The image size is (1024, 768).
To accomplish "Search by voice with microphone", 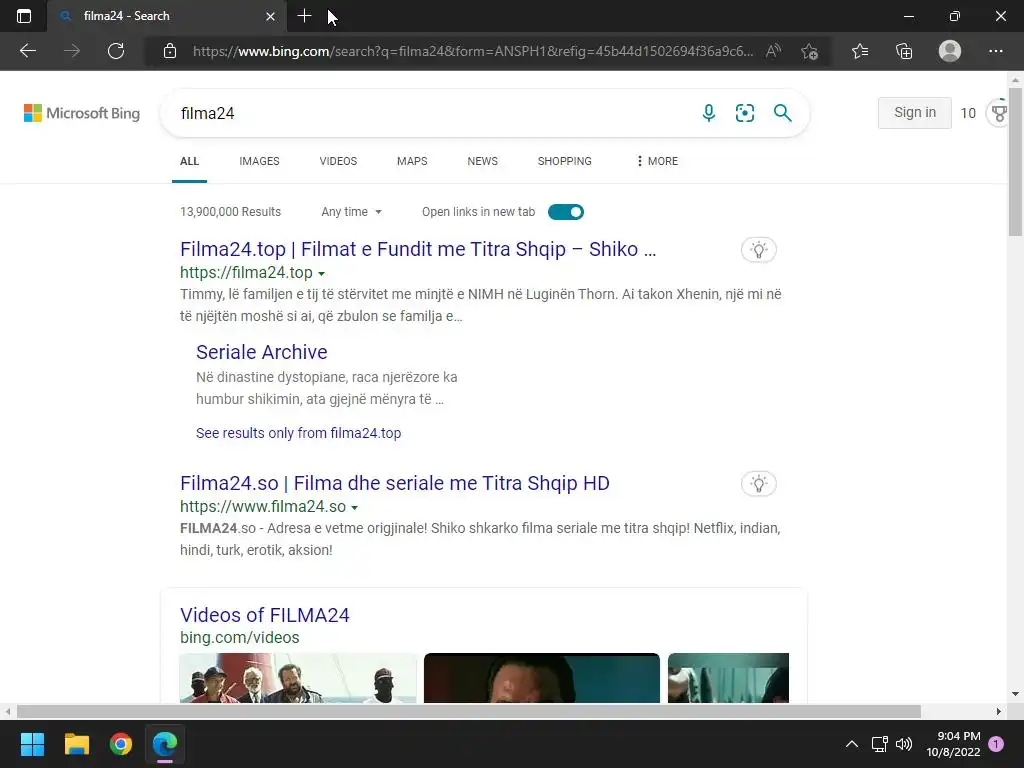I will tap(709, 113).
